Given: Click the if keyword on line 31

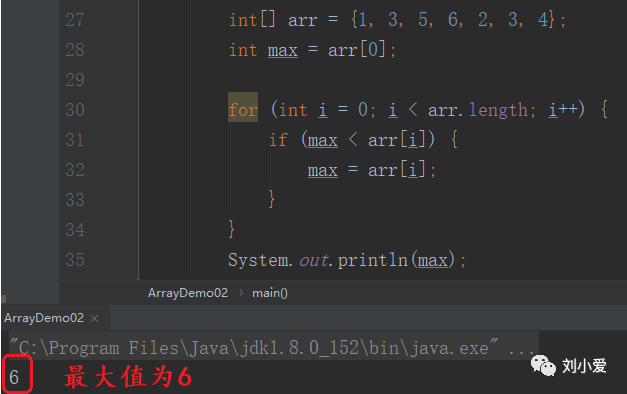Looking at the screenshot, I should pyautogui.click(x=278, y=140).
